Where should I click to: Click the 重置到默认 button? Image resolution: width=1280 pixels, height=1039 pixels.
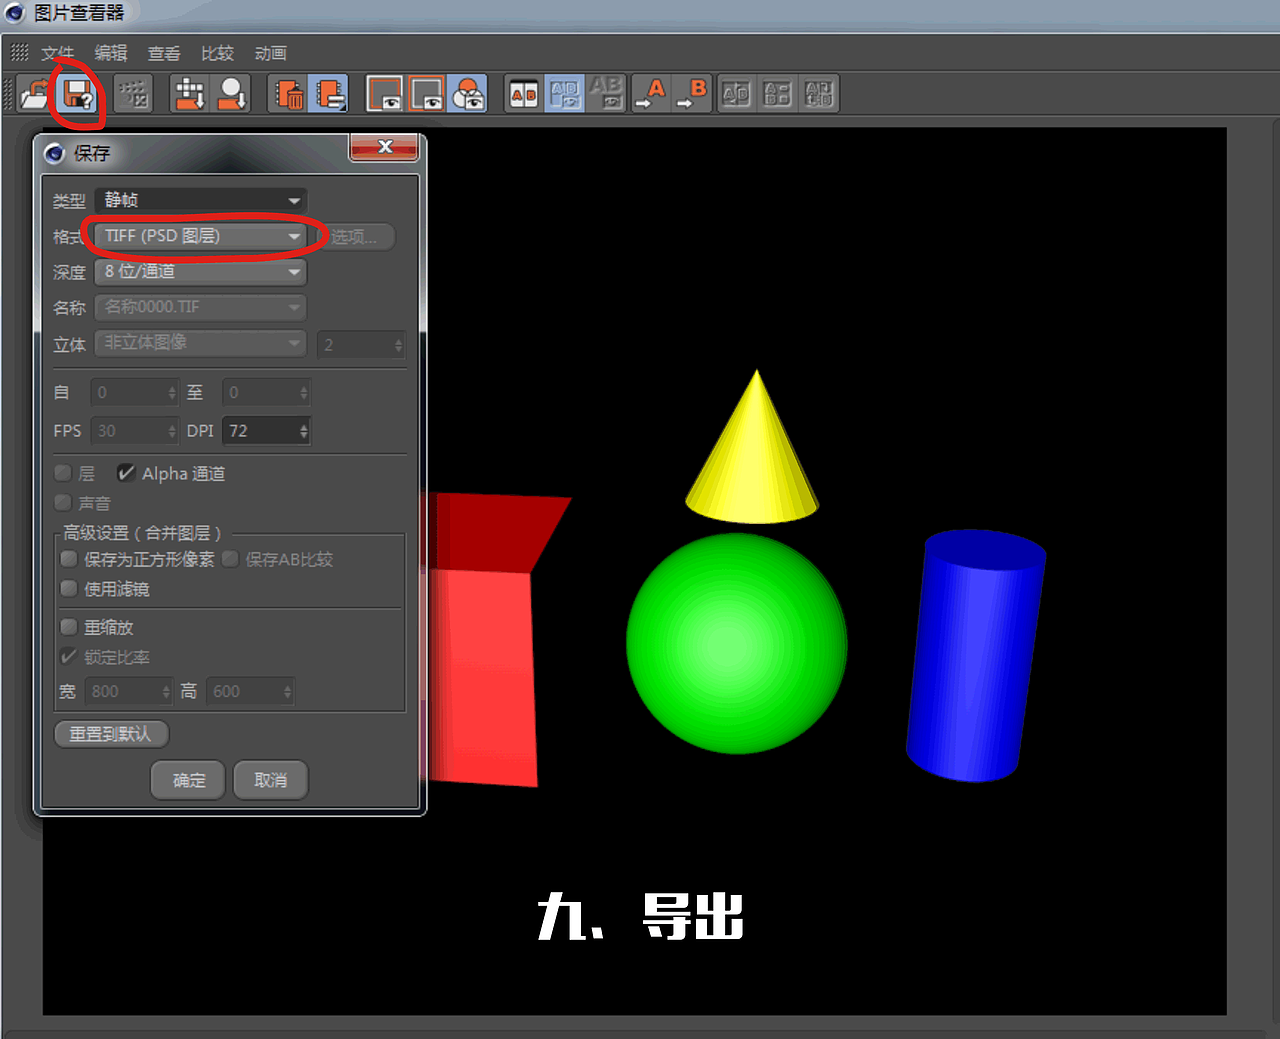pos(111,734)
